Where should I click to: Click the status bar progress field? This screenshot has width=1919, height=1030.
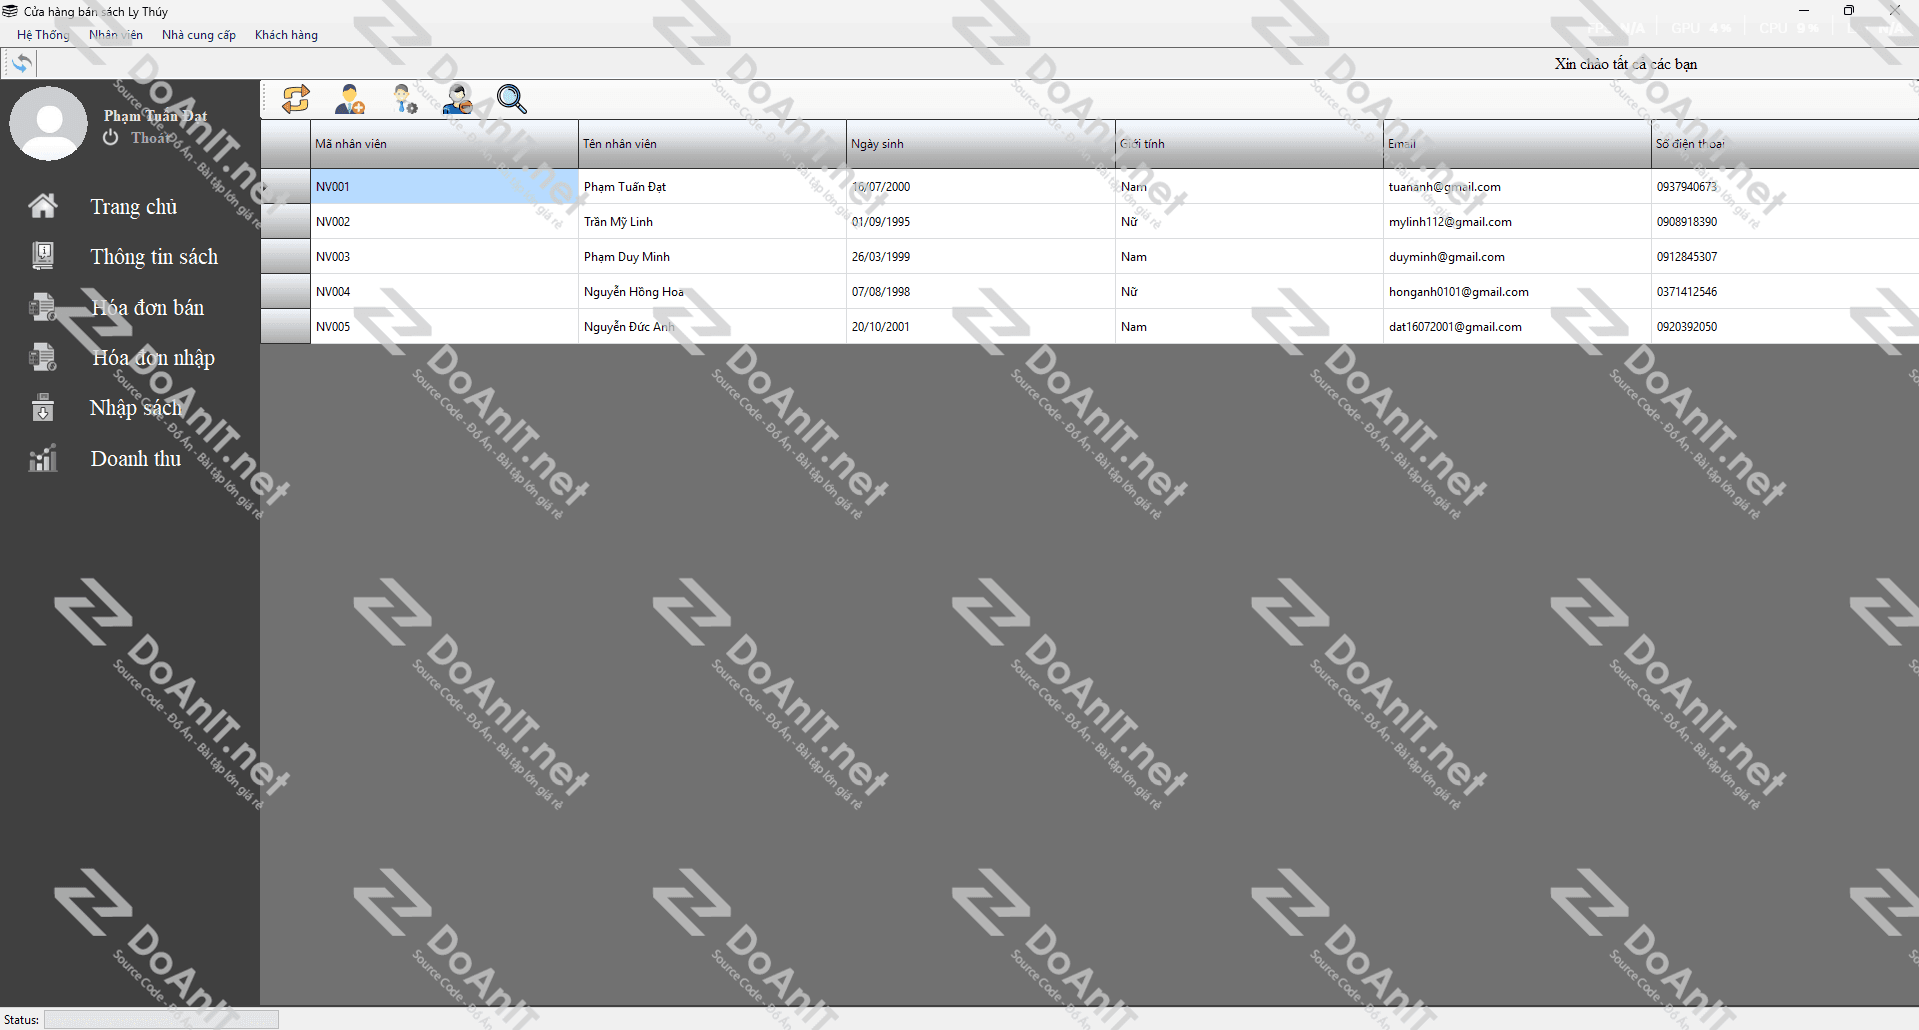pos(161,1019)
